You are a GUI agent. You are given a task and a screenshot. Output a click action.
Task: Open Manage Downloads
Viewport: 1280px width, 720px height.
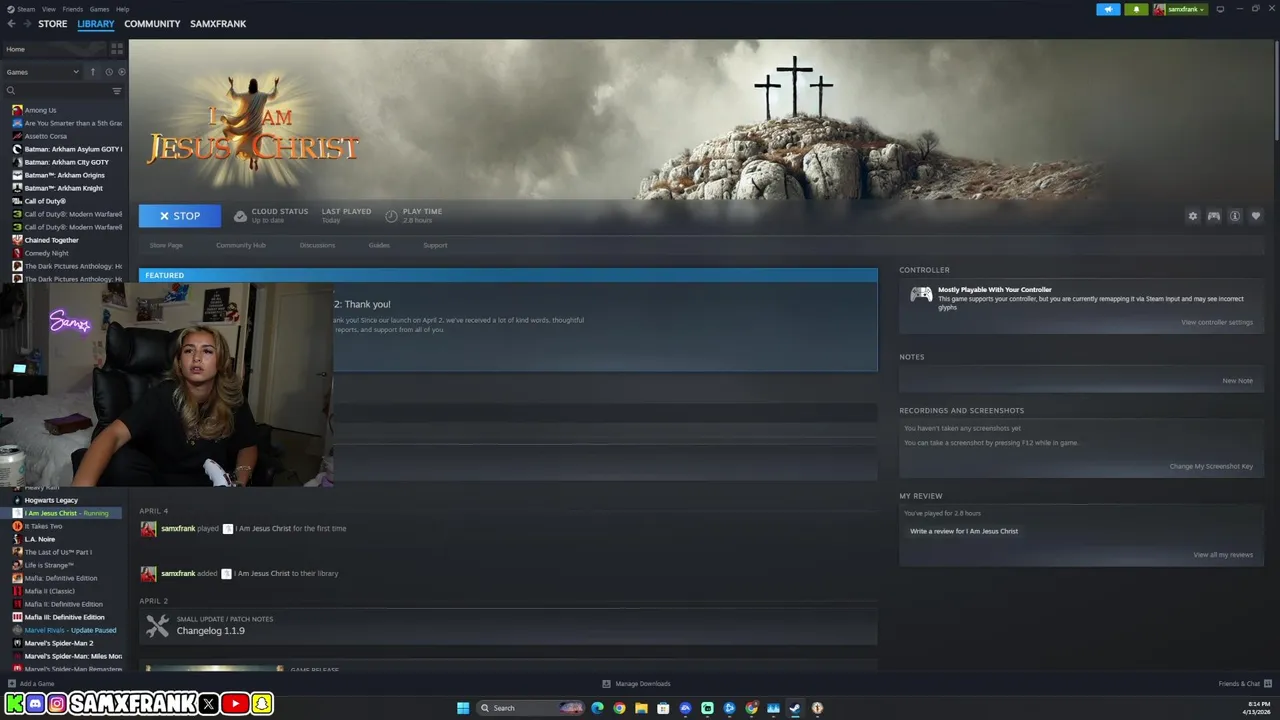(636, 684)
